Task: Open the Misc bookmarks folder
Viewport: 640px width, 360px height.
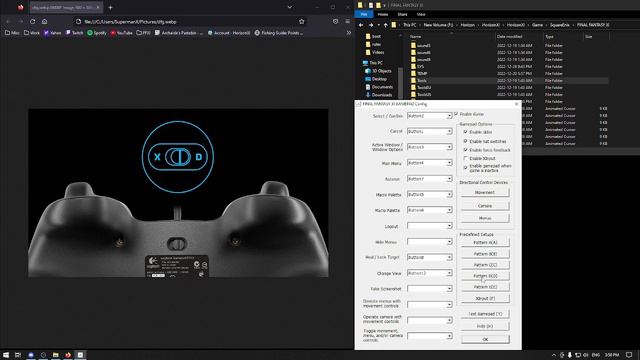Action: pos(12,33)
